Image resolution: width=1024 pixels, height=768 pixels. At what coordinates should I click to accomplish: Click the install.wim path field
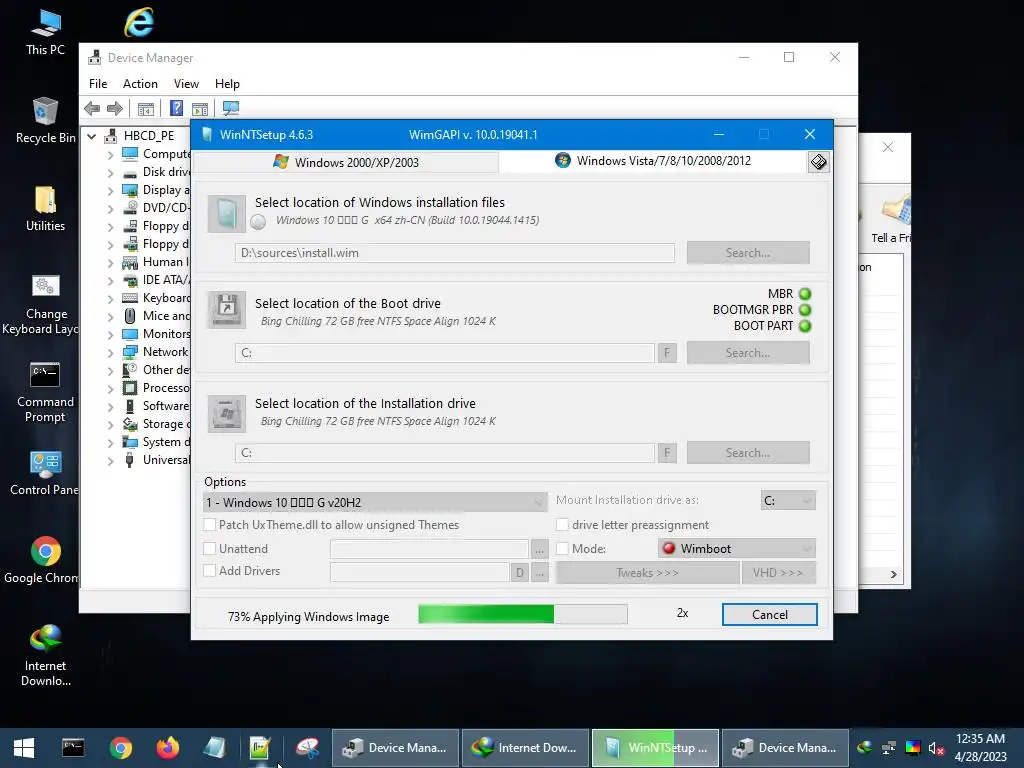(x=455, y=253)
